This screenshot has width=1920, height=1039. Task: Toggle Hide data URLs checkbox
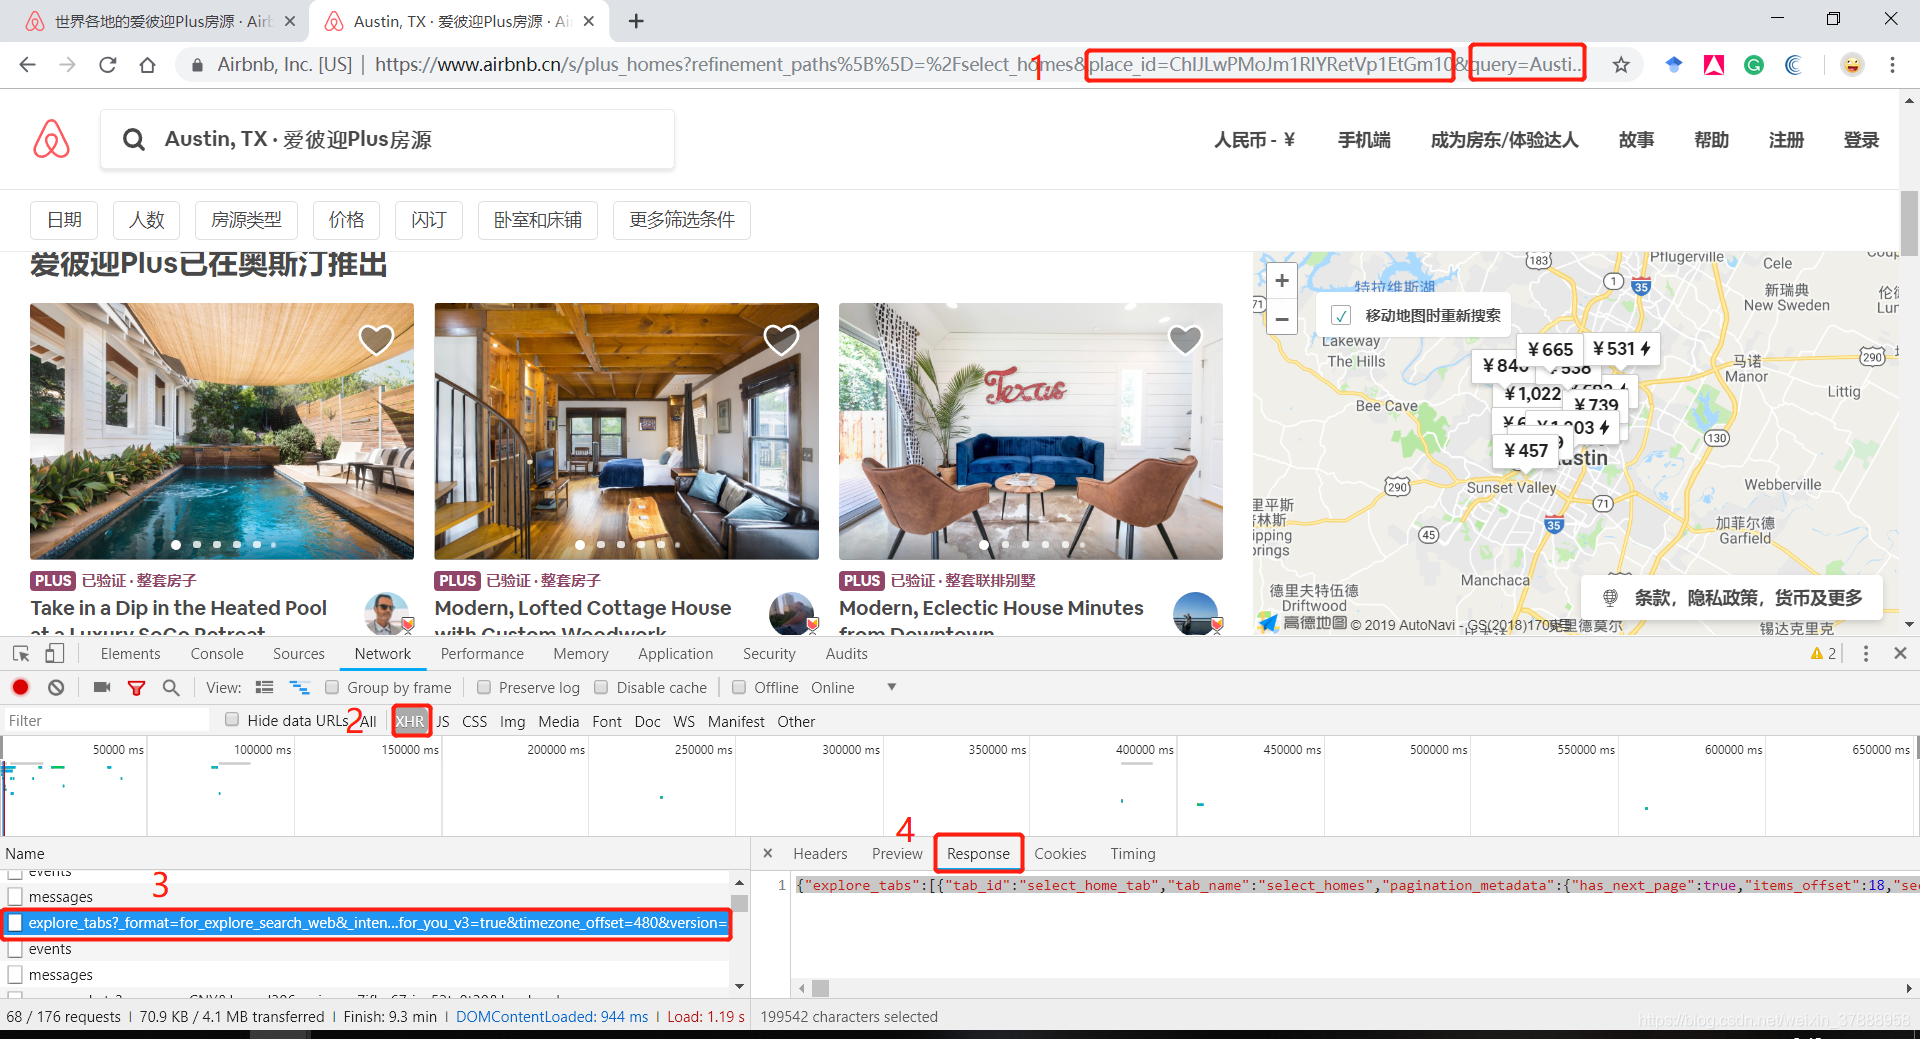tap(232, 719)
